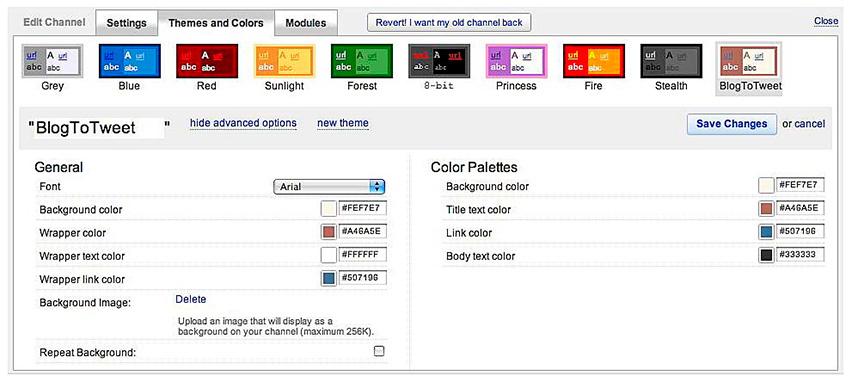The image size is (852, 382).
Task: Click hide advanced options link
Action: pyautogui.click(x=243, y=123)
